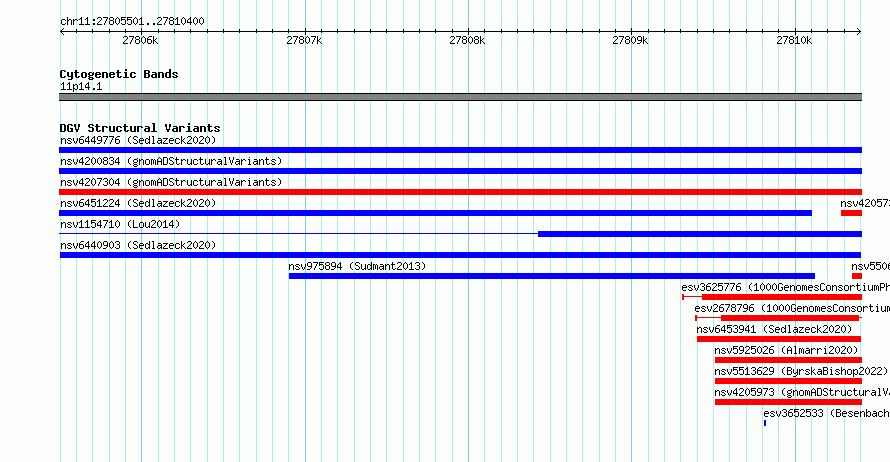The width and height of the screenshot is (890, 462).
Task: Click esv2678796 1000GenomesConsortium label
Action: coord(792,308)
